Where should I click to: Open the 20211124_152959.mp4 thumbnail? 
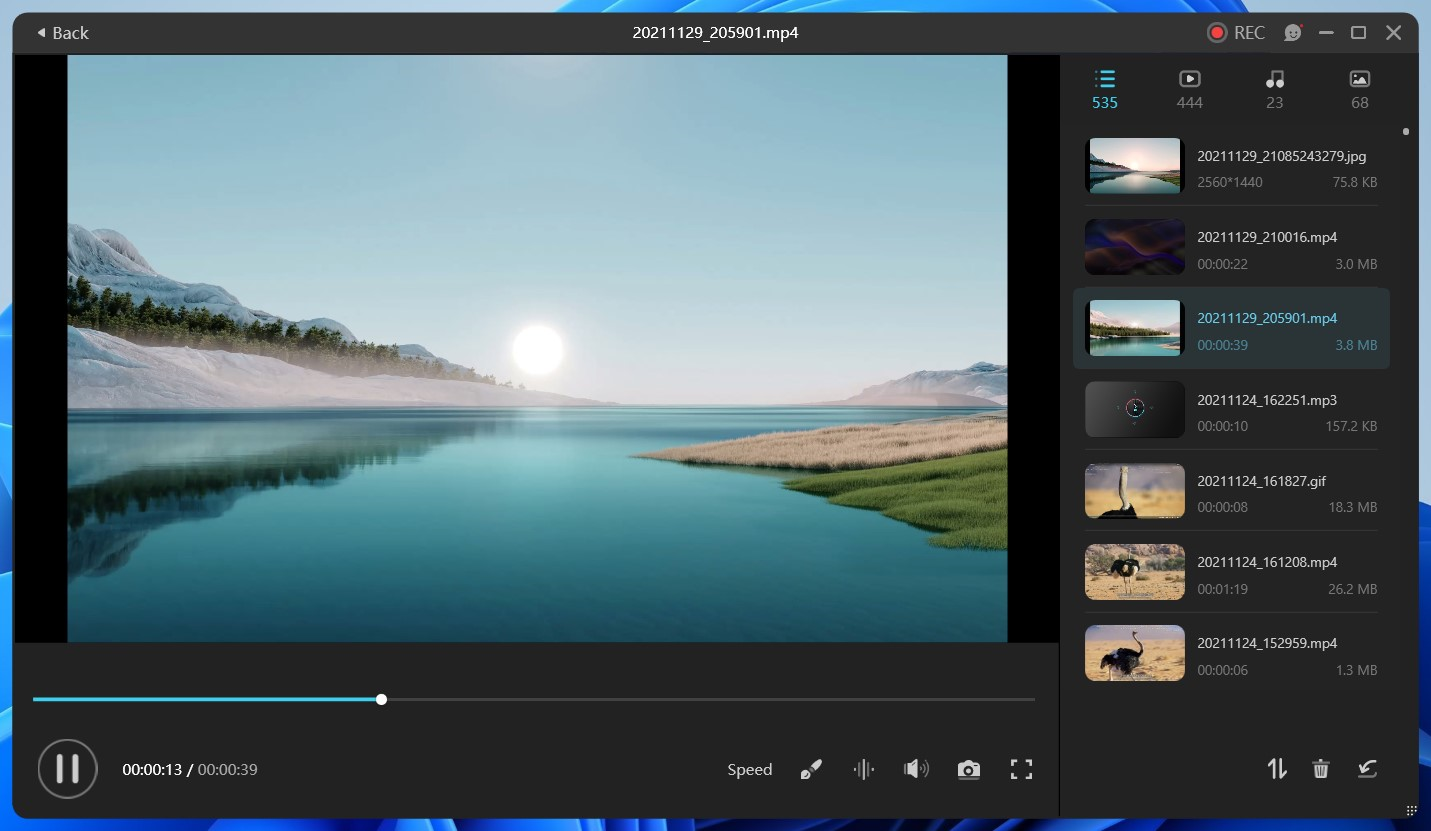coord(1134,652)
